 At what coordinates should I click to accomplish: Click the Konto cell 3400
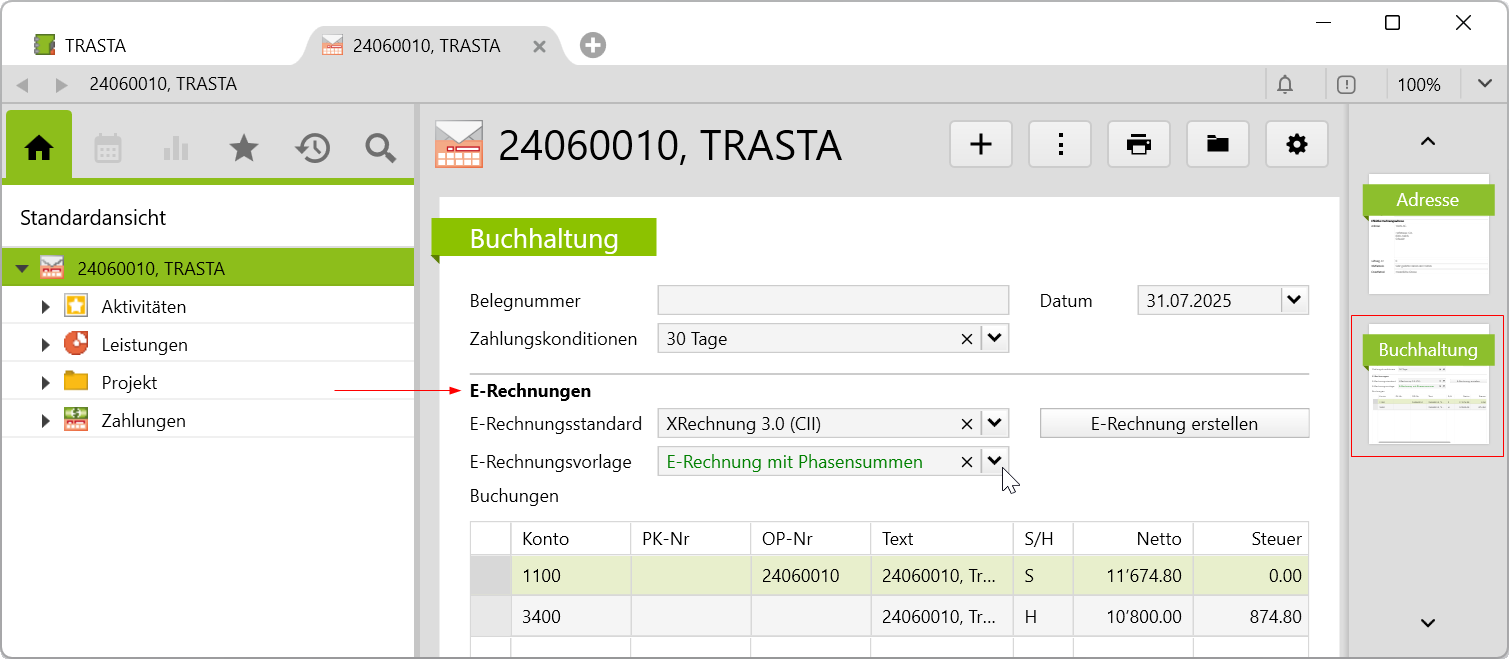coord(571,617)
